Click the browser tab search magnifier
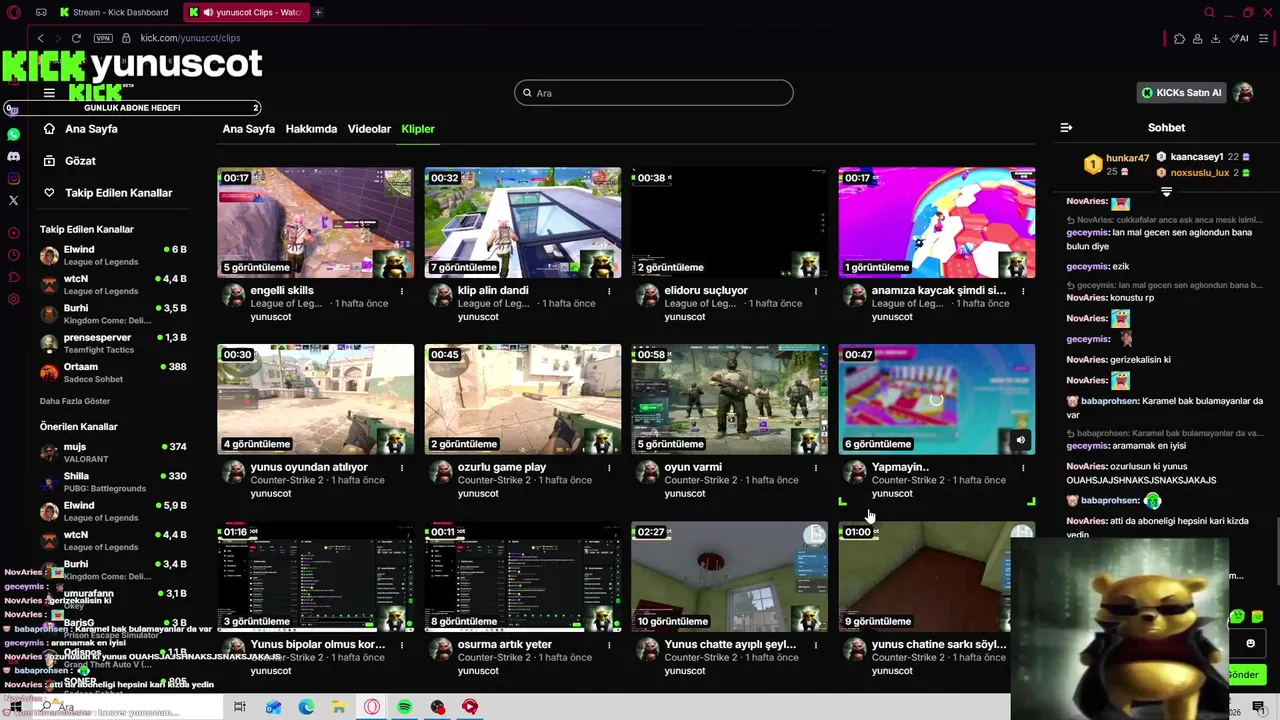 point(1209,12)
